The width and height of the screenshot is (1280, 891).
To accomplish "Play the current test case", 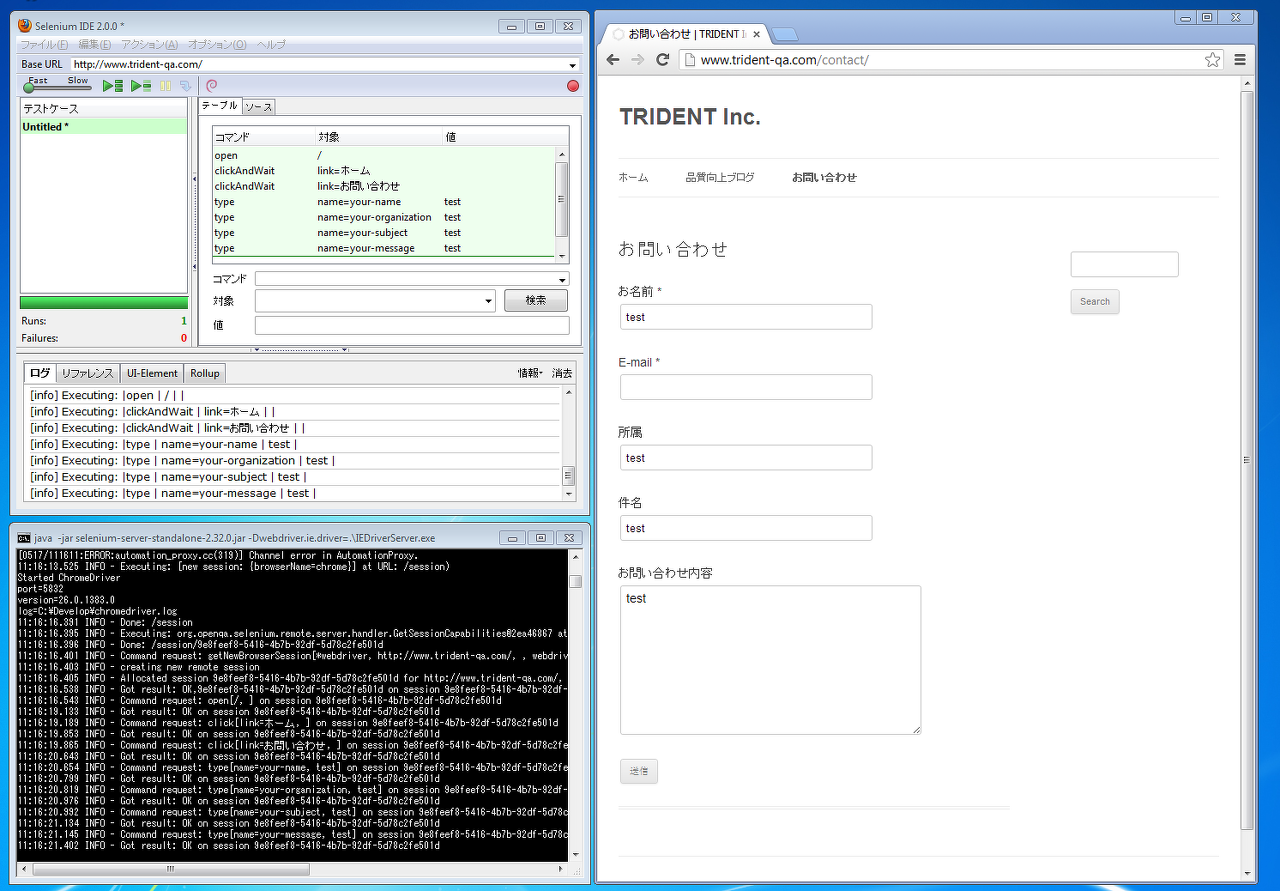I will tap(138, 86).
